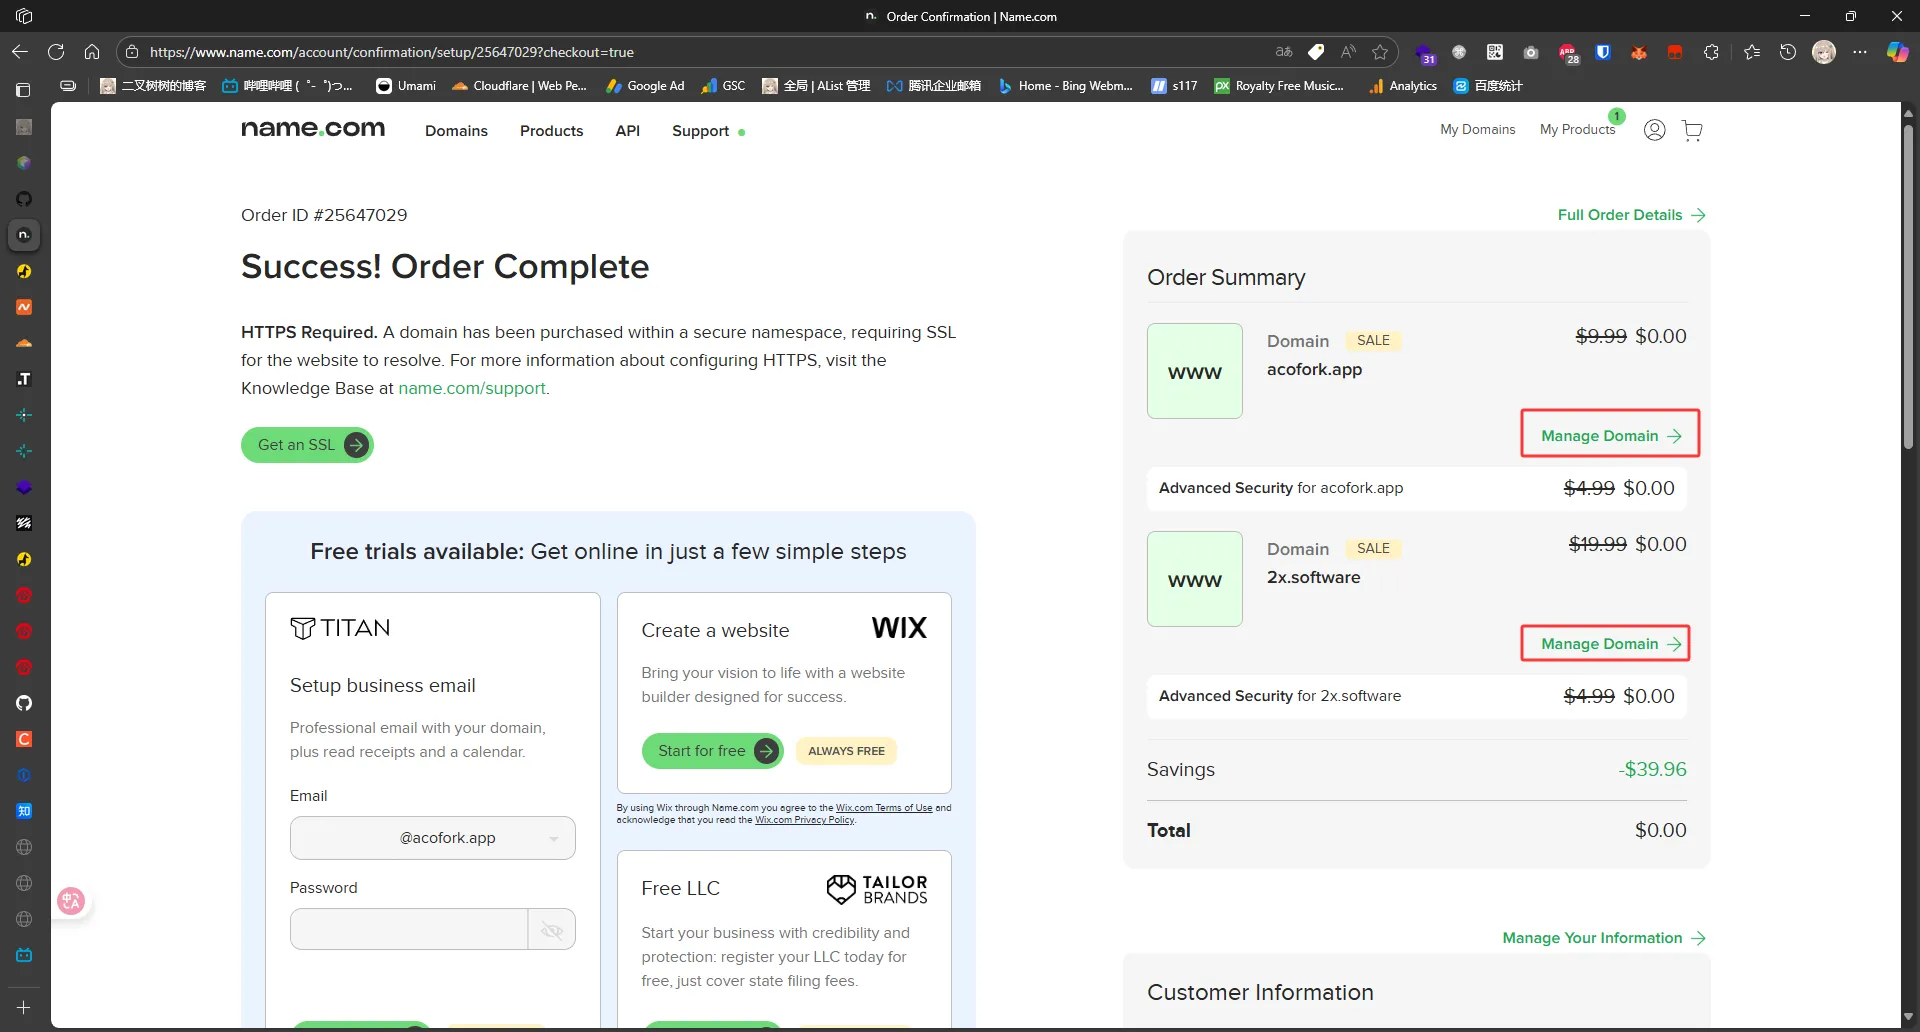The image size is (1920, 1032).
Task: Expand the @acofork.app email domain dropdown
Action: click(554, 839)
